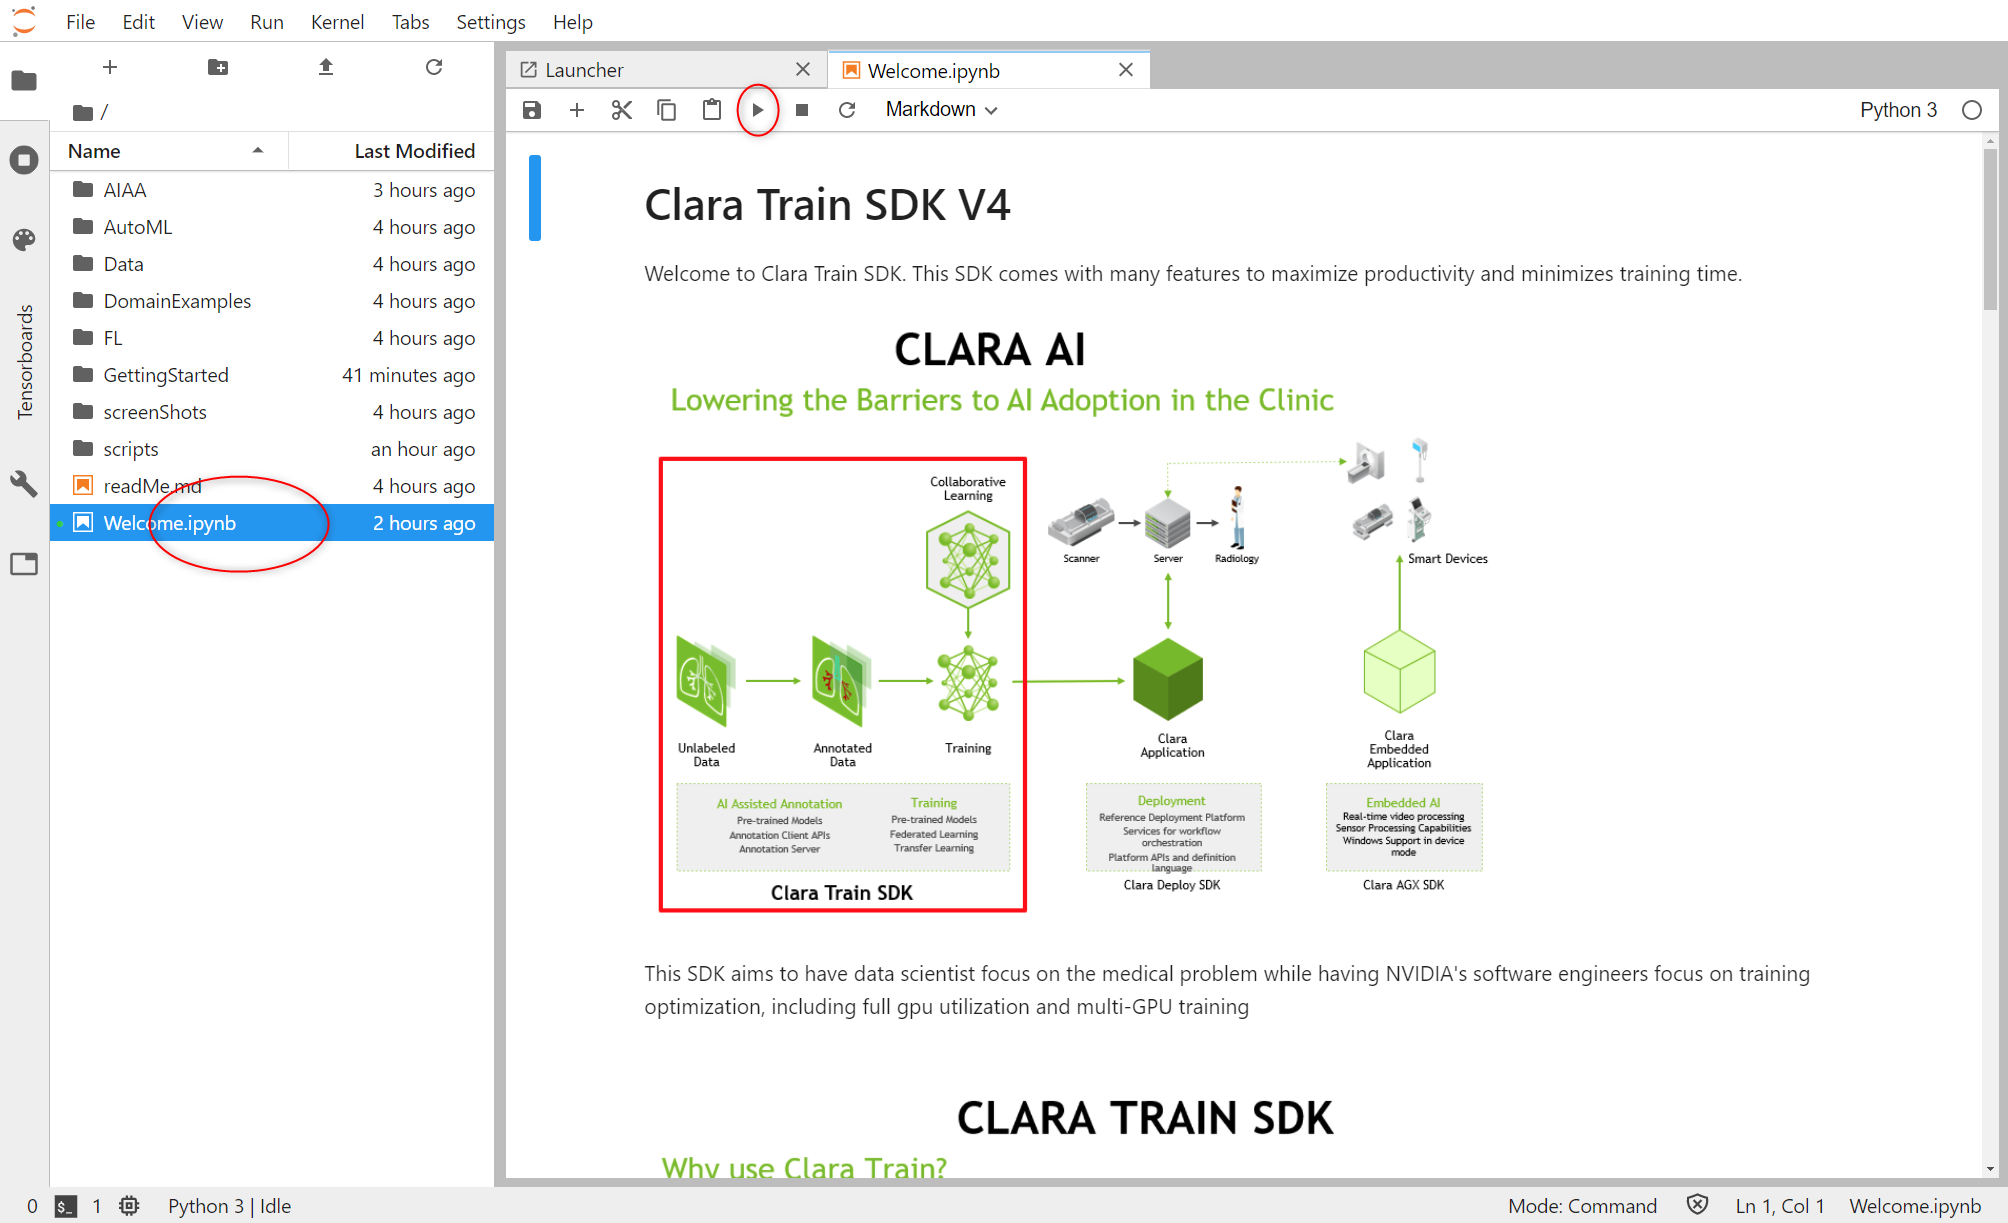Create a new folder in the file browser
The width and height of the screenshot is (2008, 1223).
[217, 67]
